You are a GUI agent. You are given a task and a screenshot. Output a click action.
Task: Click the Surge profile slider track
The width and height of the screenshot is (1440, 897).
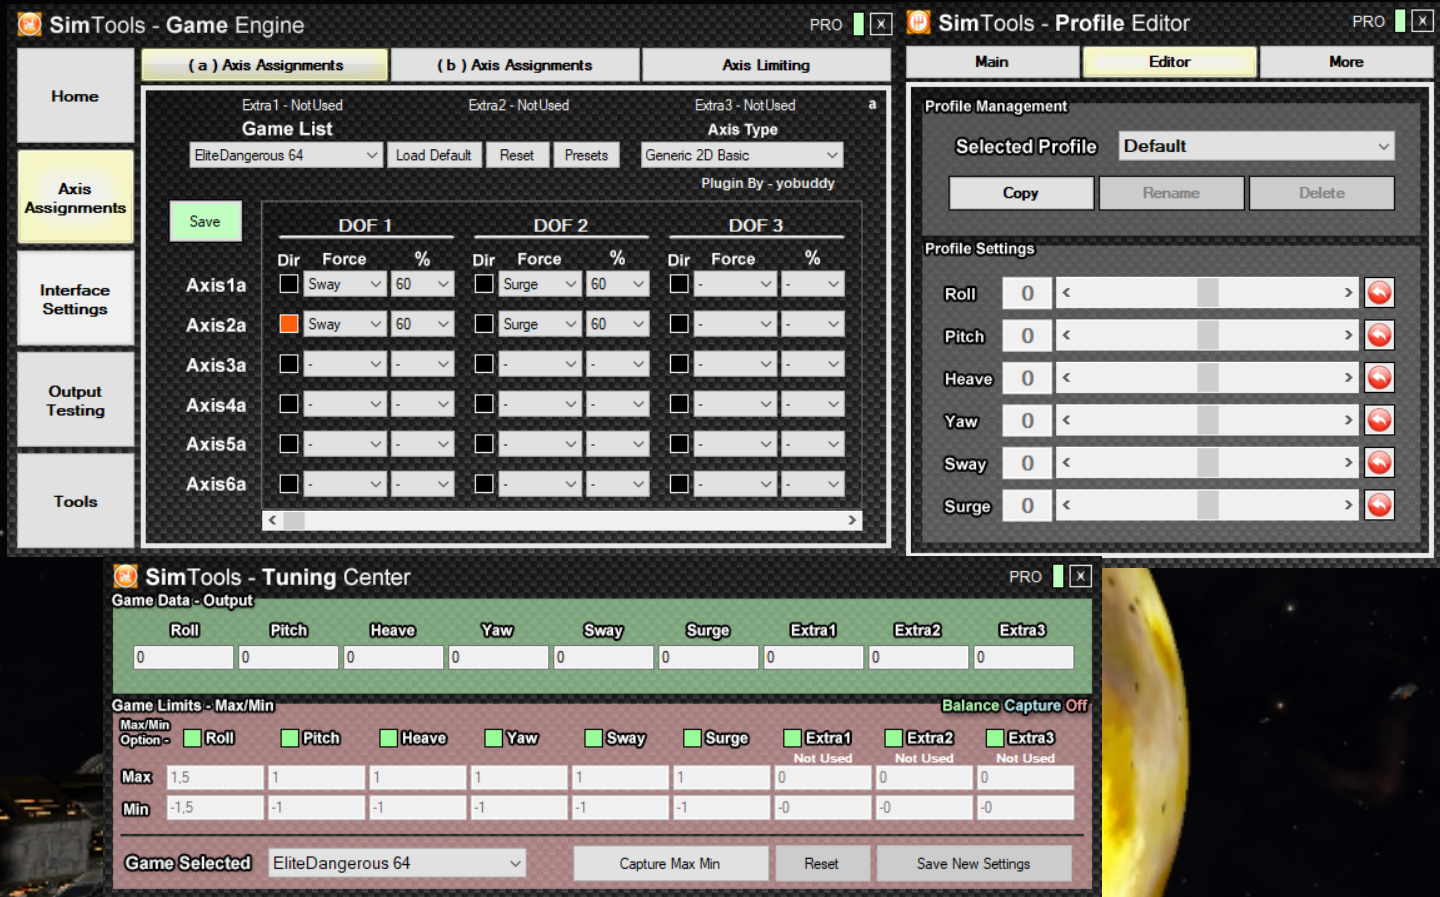point(1207,505)
